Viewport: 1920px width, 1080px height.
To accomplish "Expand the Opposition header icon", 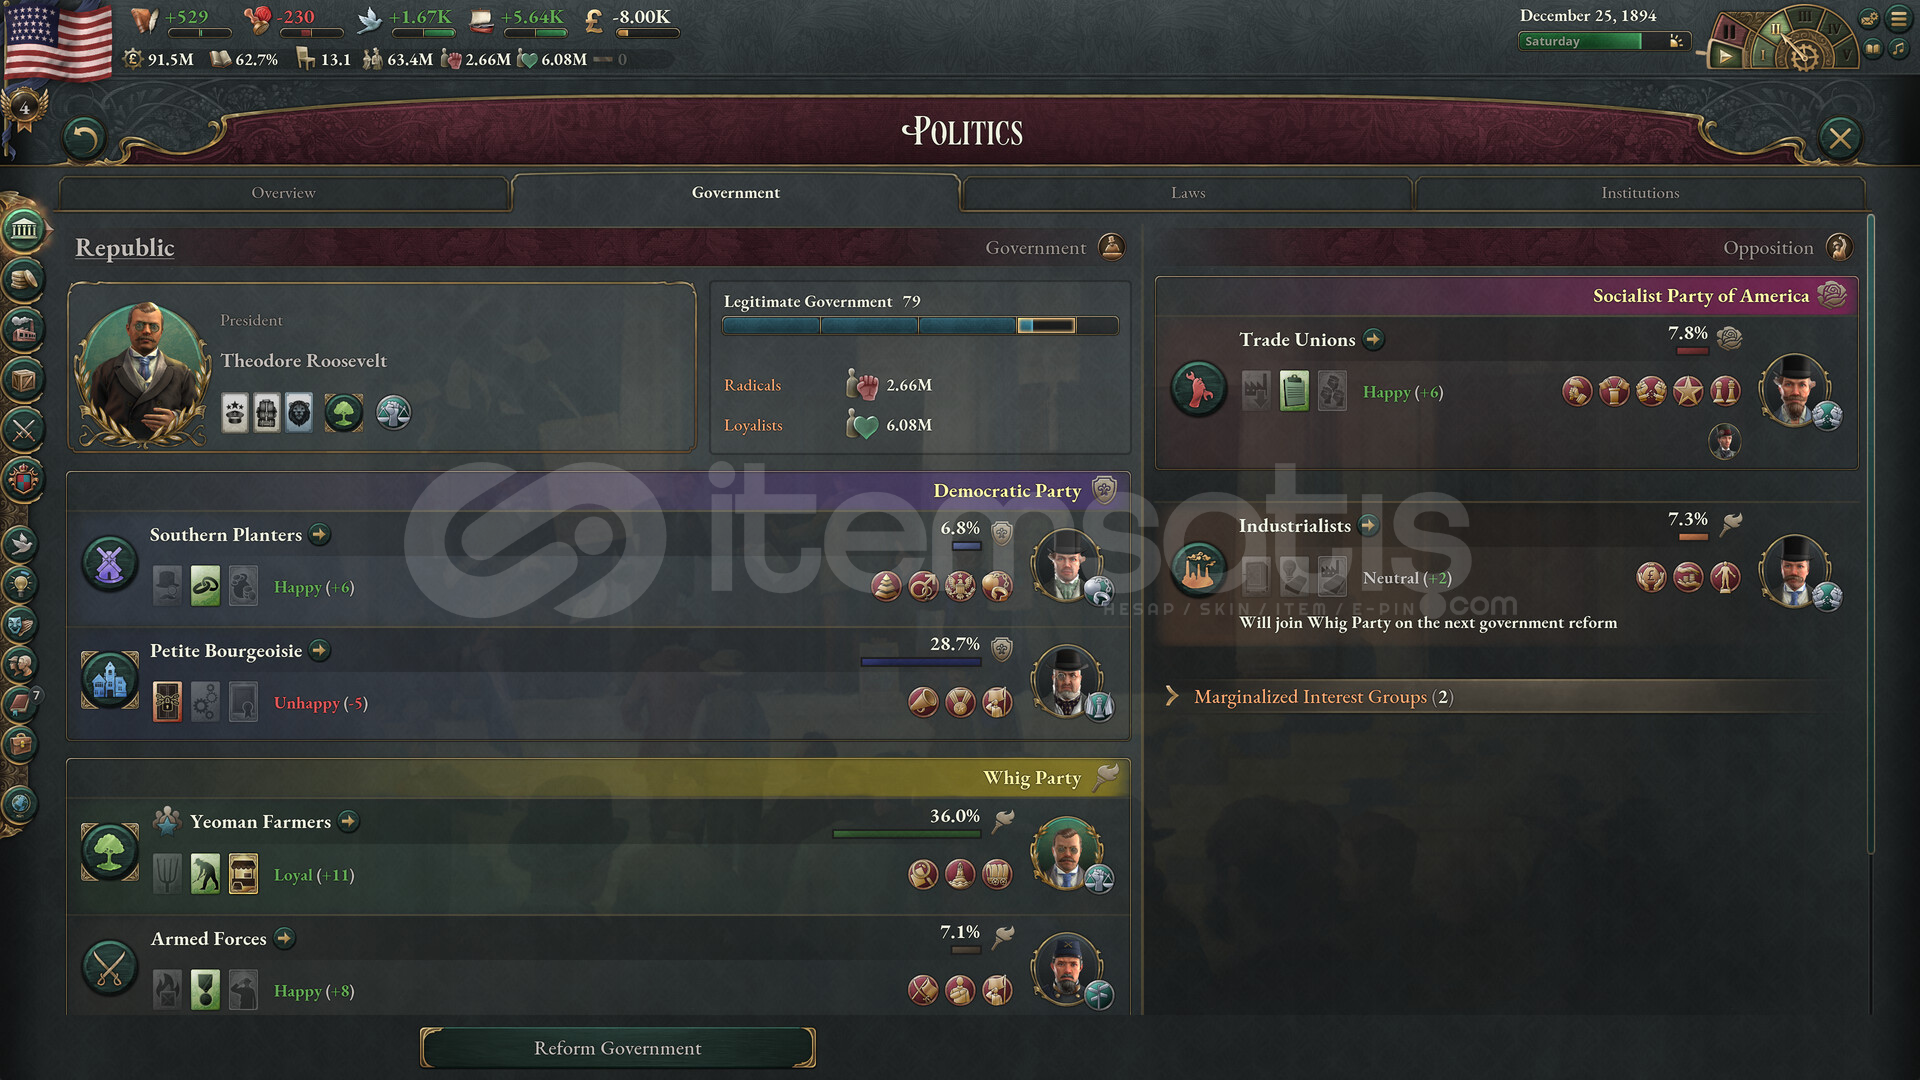I will 1839,247.
